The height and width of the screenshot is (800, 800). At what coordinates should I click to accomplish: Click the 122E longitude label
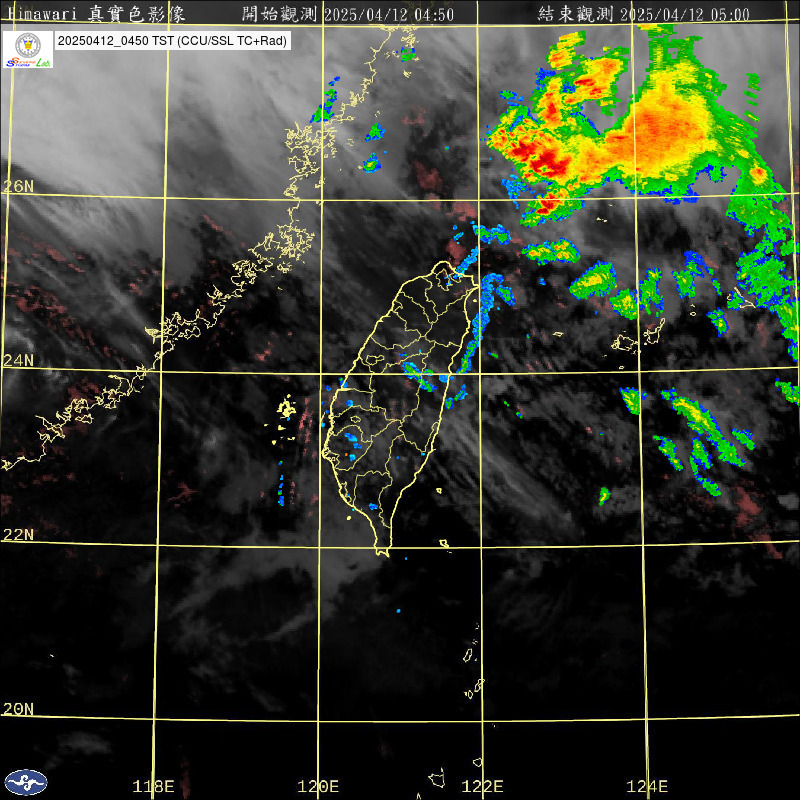(482, 786)
